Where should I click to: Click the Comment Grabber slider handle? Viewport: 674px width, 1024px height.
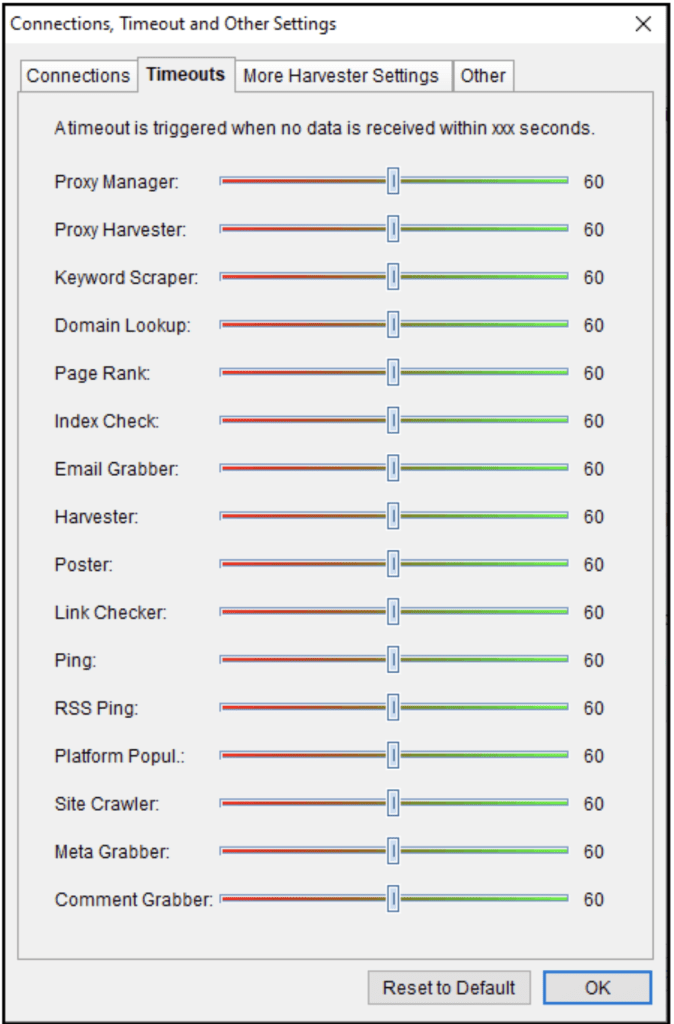pyautogui.click(x=393, y=899)
